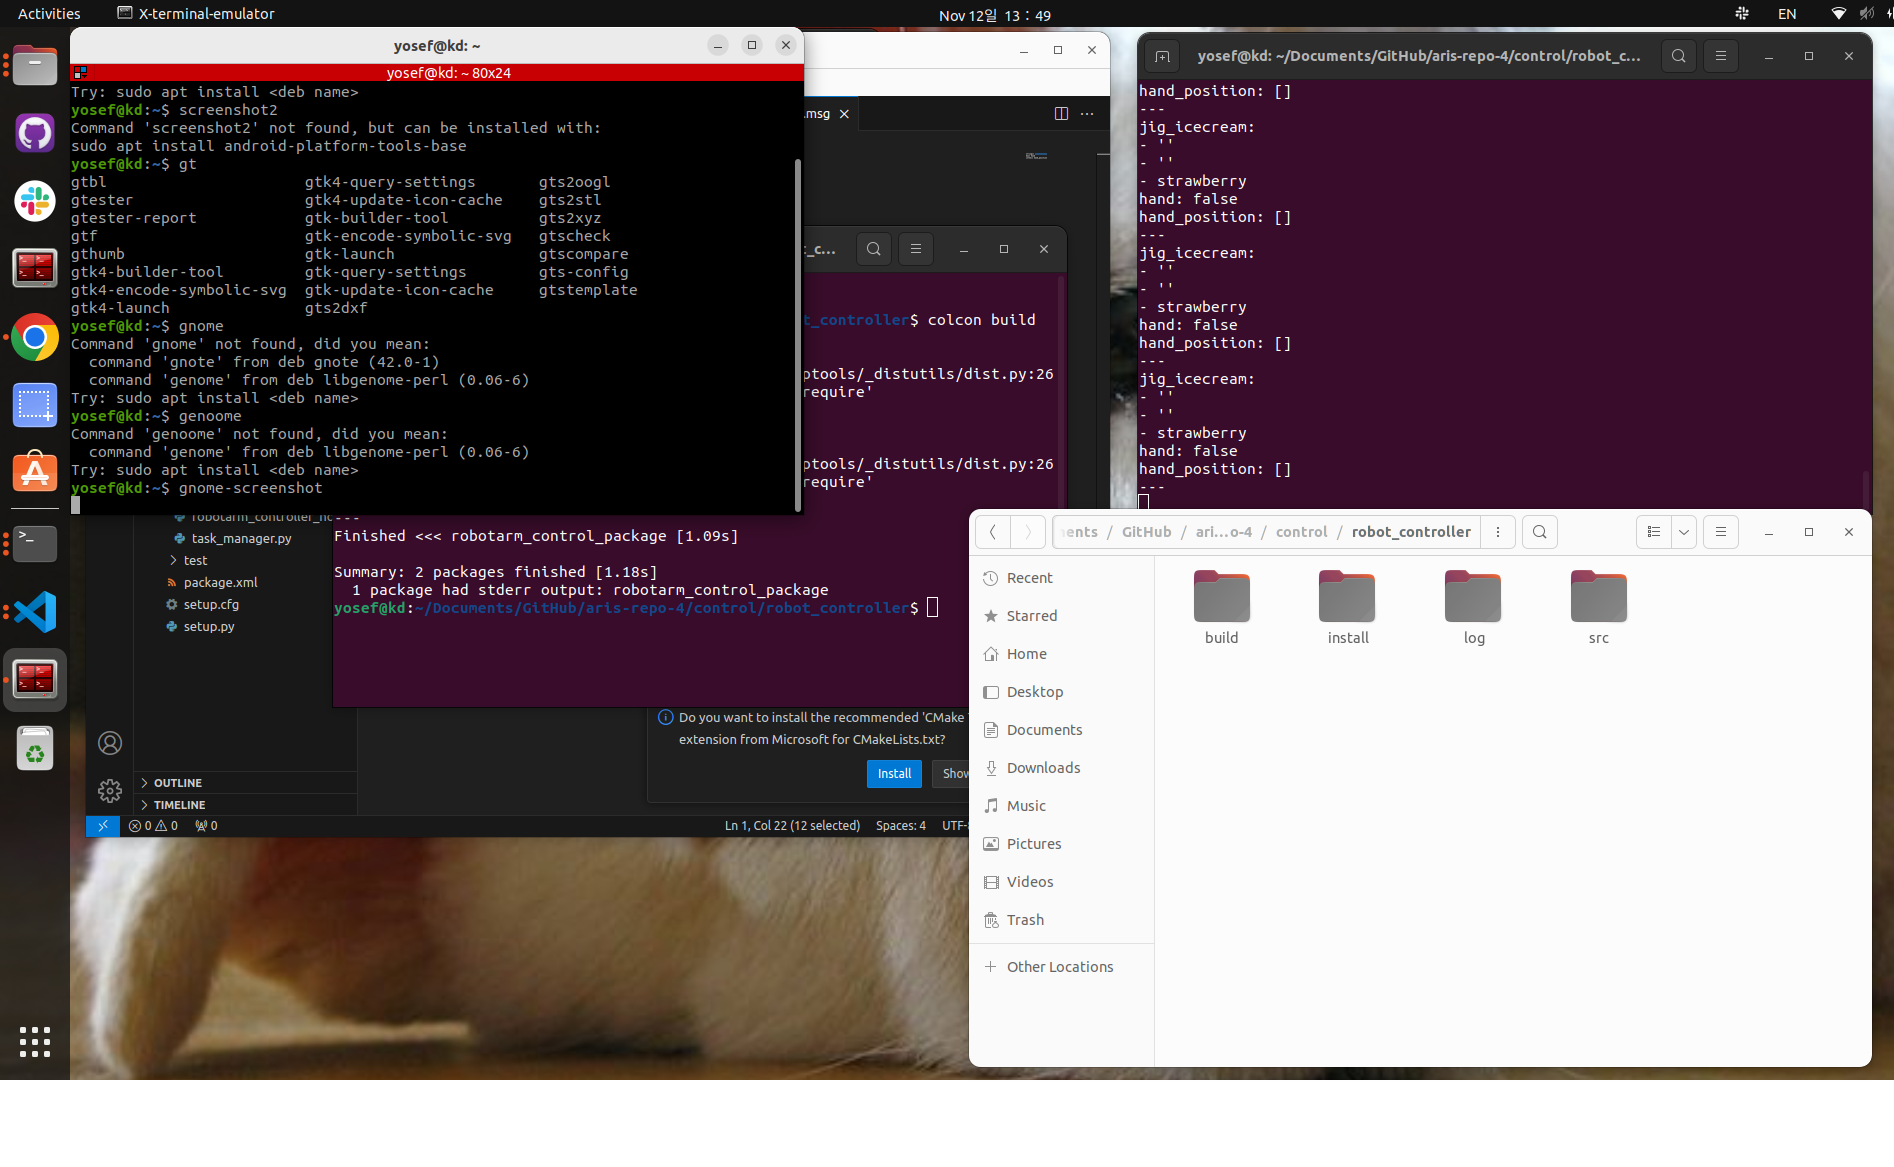Click search icon in right terminal header
The width and height of the screenshot is (1894, 1167).
(x=1679, y=56)
